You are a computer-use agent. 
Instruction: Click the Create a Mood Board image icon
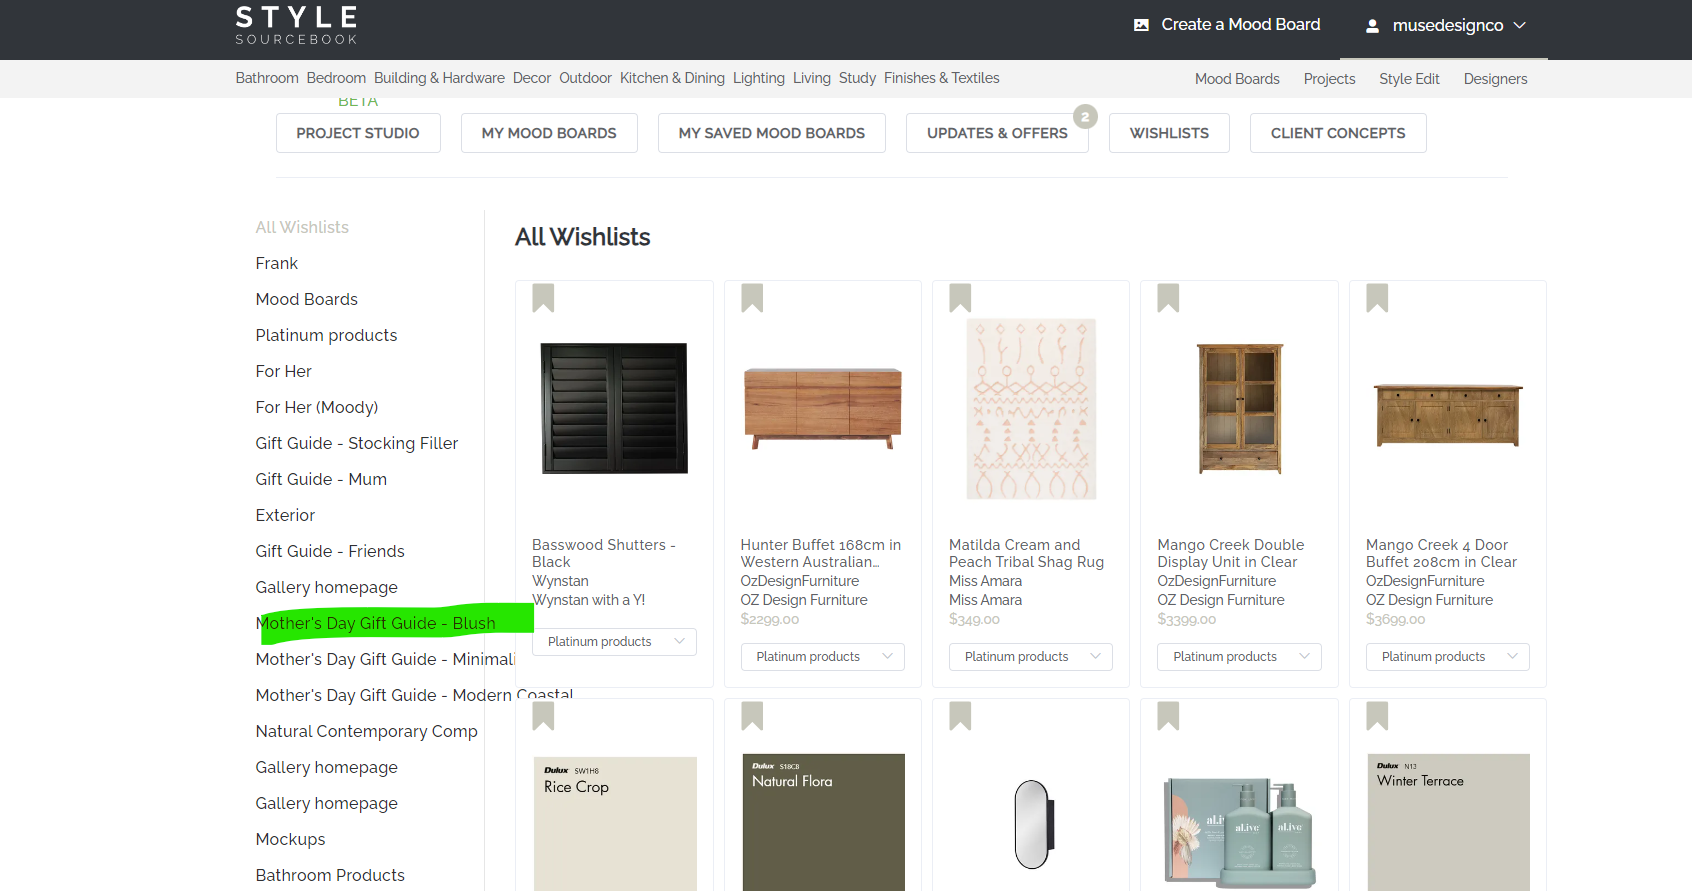(x=1141, y=25)
